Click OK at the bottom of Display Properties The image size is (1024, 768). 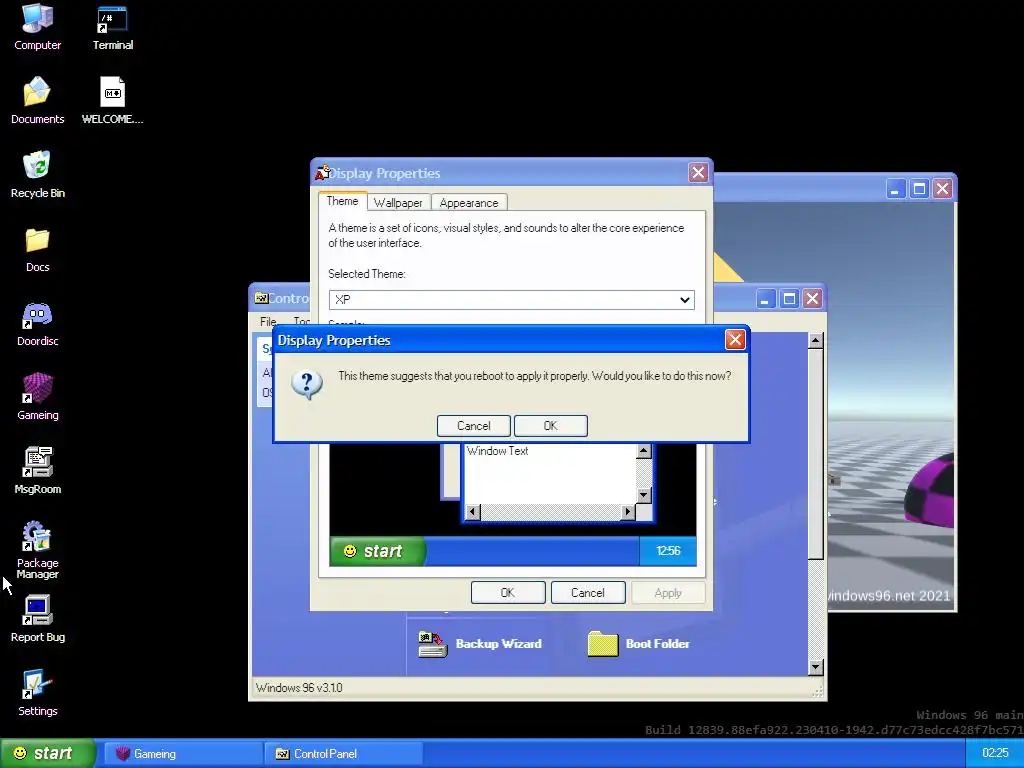coord(507,593)
